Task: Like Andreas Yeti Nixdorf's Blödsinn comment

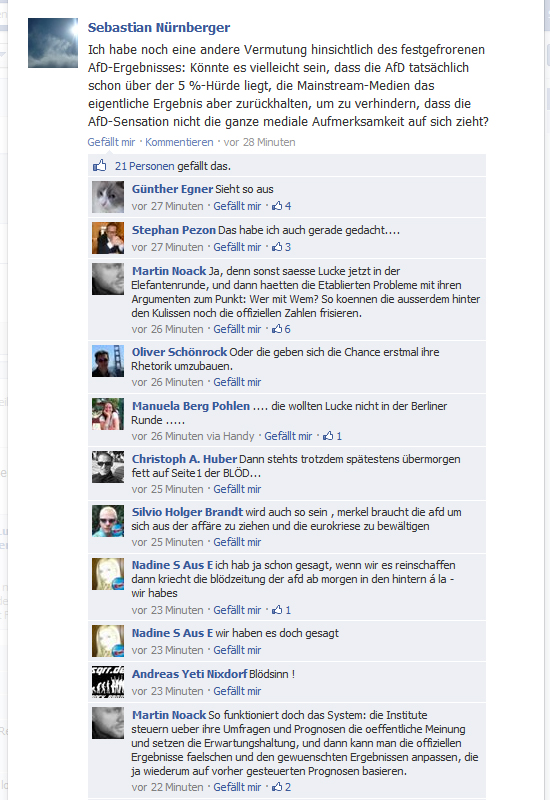Action: [x=237, y=691]
